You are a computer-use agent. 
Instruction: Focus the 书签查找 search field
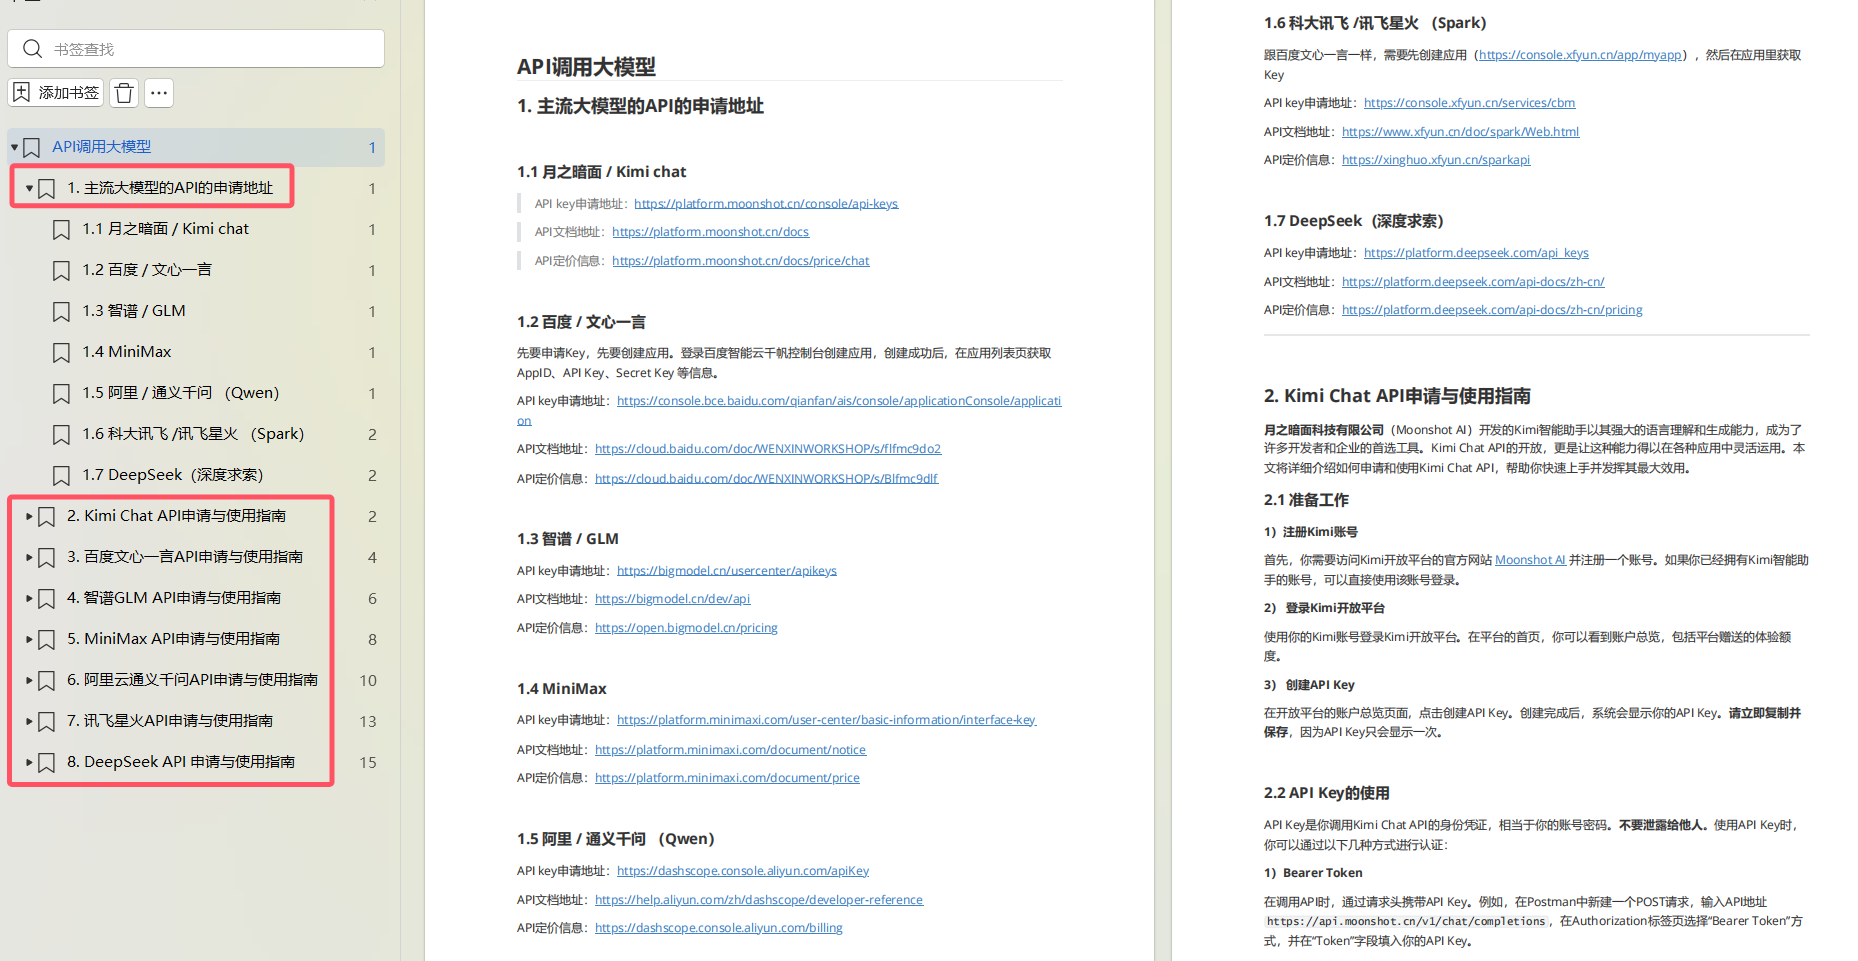point(196,49)
